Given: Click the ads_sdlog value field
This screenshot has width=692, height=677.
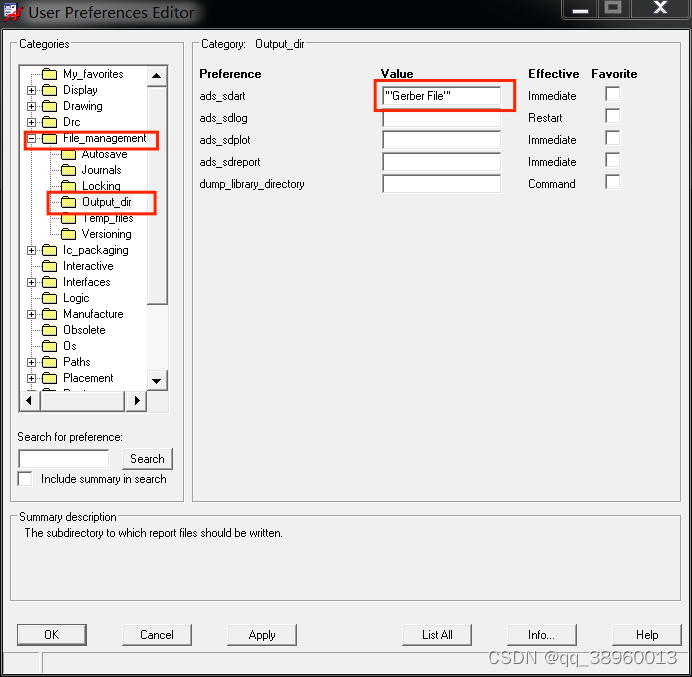Looking at the screenshot, I should pyautogui.click(x=441, y=118).
